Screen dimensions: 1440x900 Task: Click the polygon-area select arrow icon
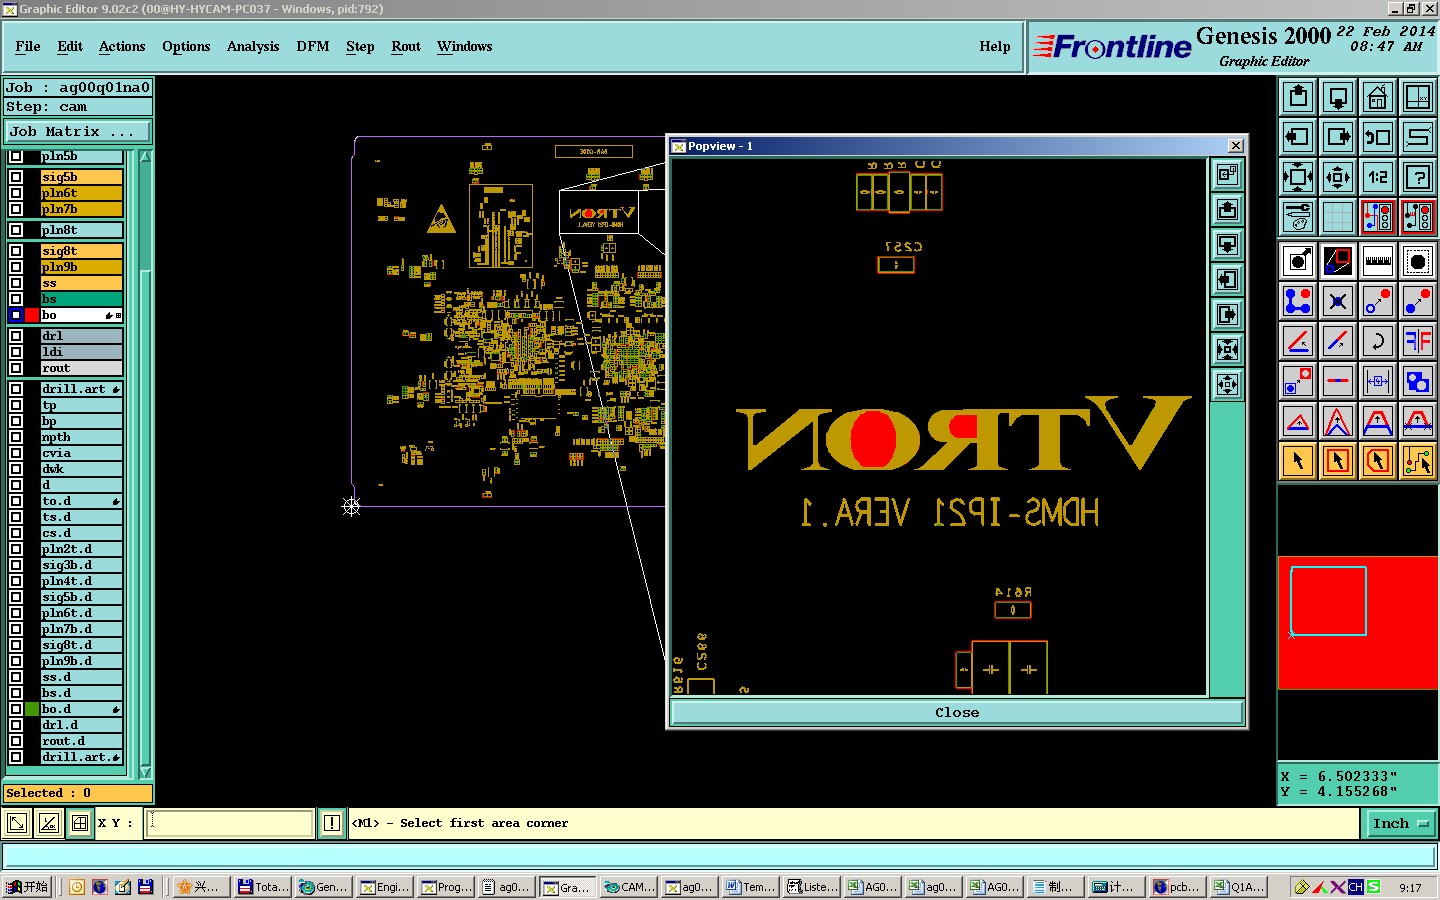coord(1378,461)
